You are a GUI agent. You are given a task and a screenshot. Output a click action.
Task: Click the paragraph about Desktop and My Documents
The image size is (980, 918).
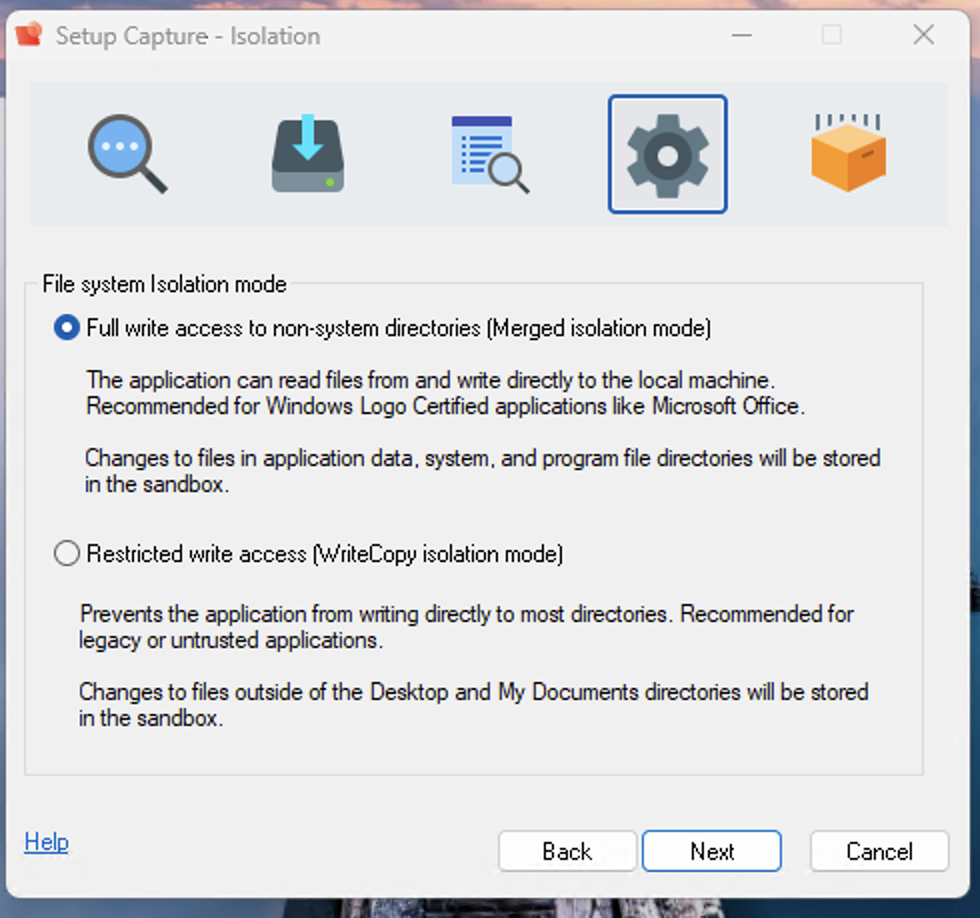pos(473,704)
